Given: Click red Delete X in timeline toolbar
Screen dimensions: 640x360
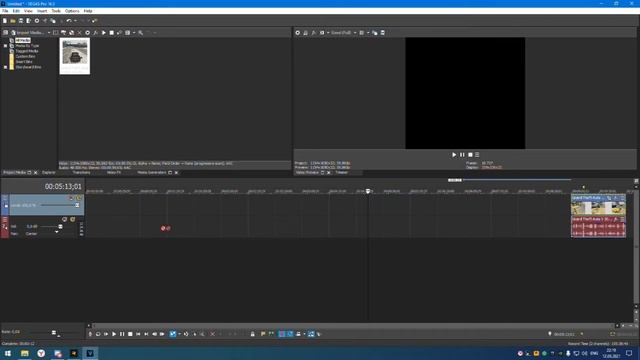Looking at the screenshot, I should (213, 334).
